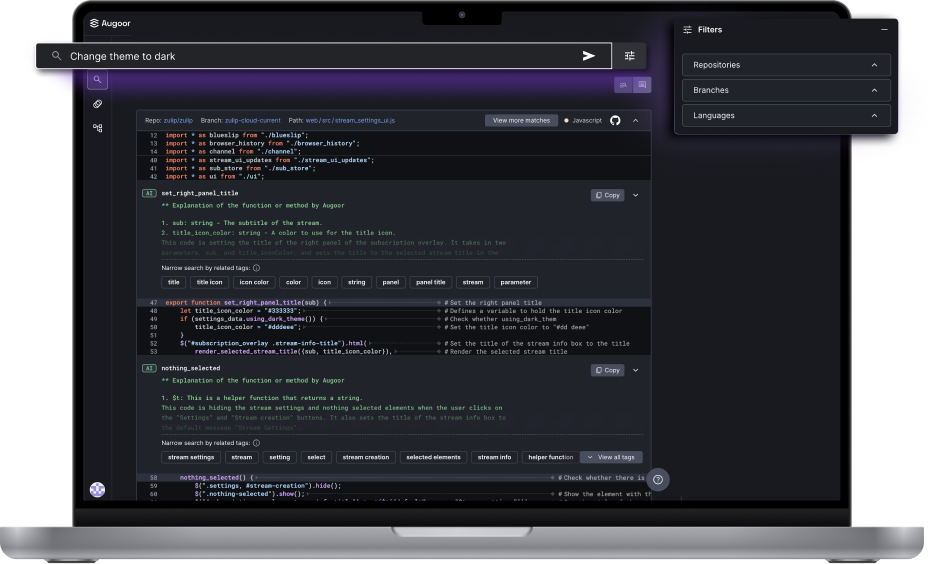This screenshot has width=950, height=564.
Task: Open the zulip-cloud-current branch link
Action: [253, 121]
